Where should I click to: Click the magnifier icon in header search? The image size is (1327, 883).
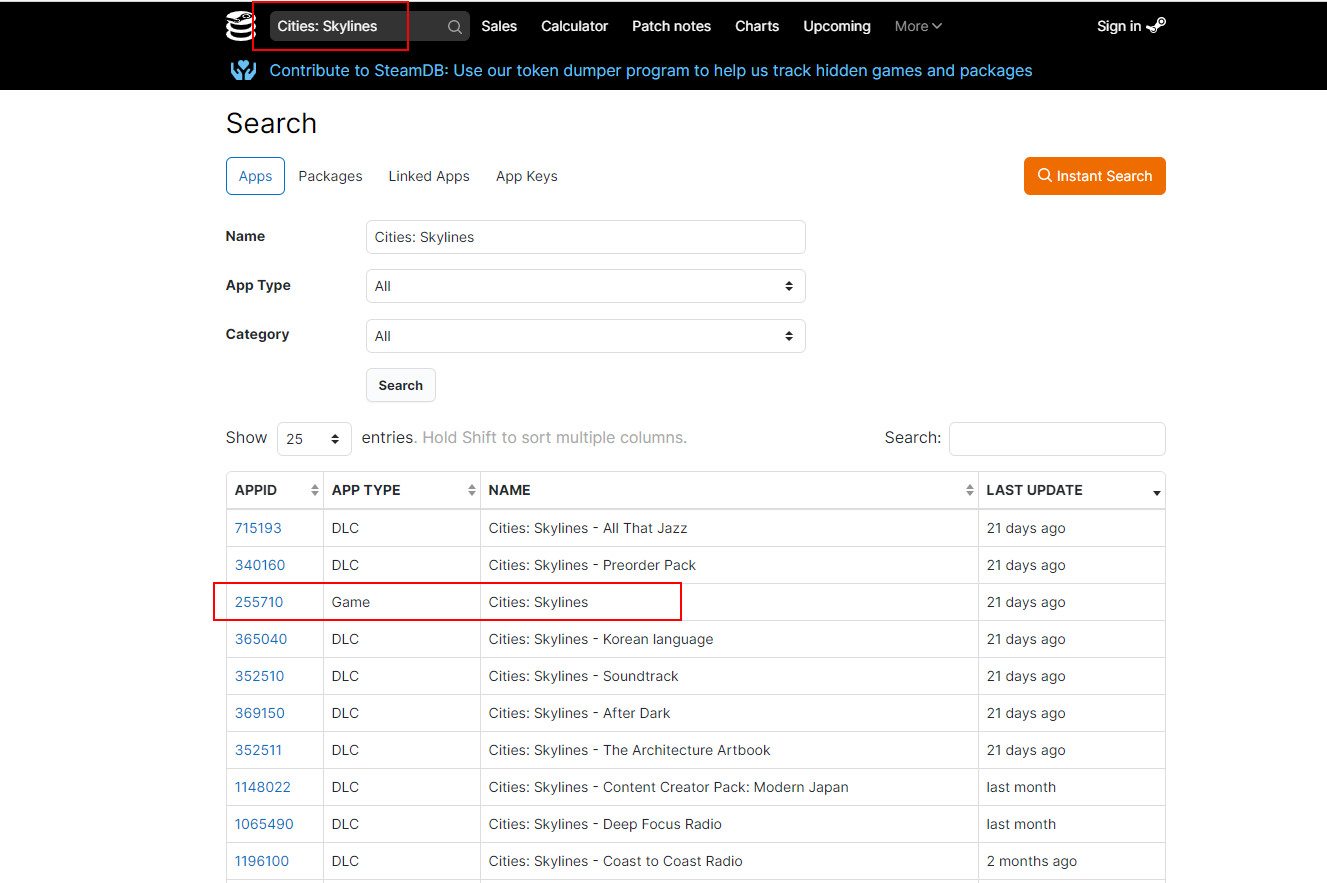coord(455,27)
